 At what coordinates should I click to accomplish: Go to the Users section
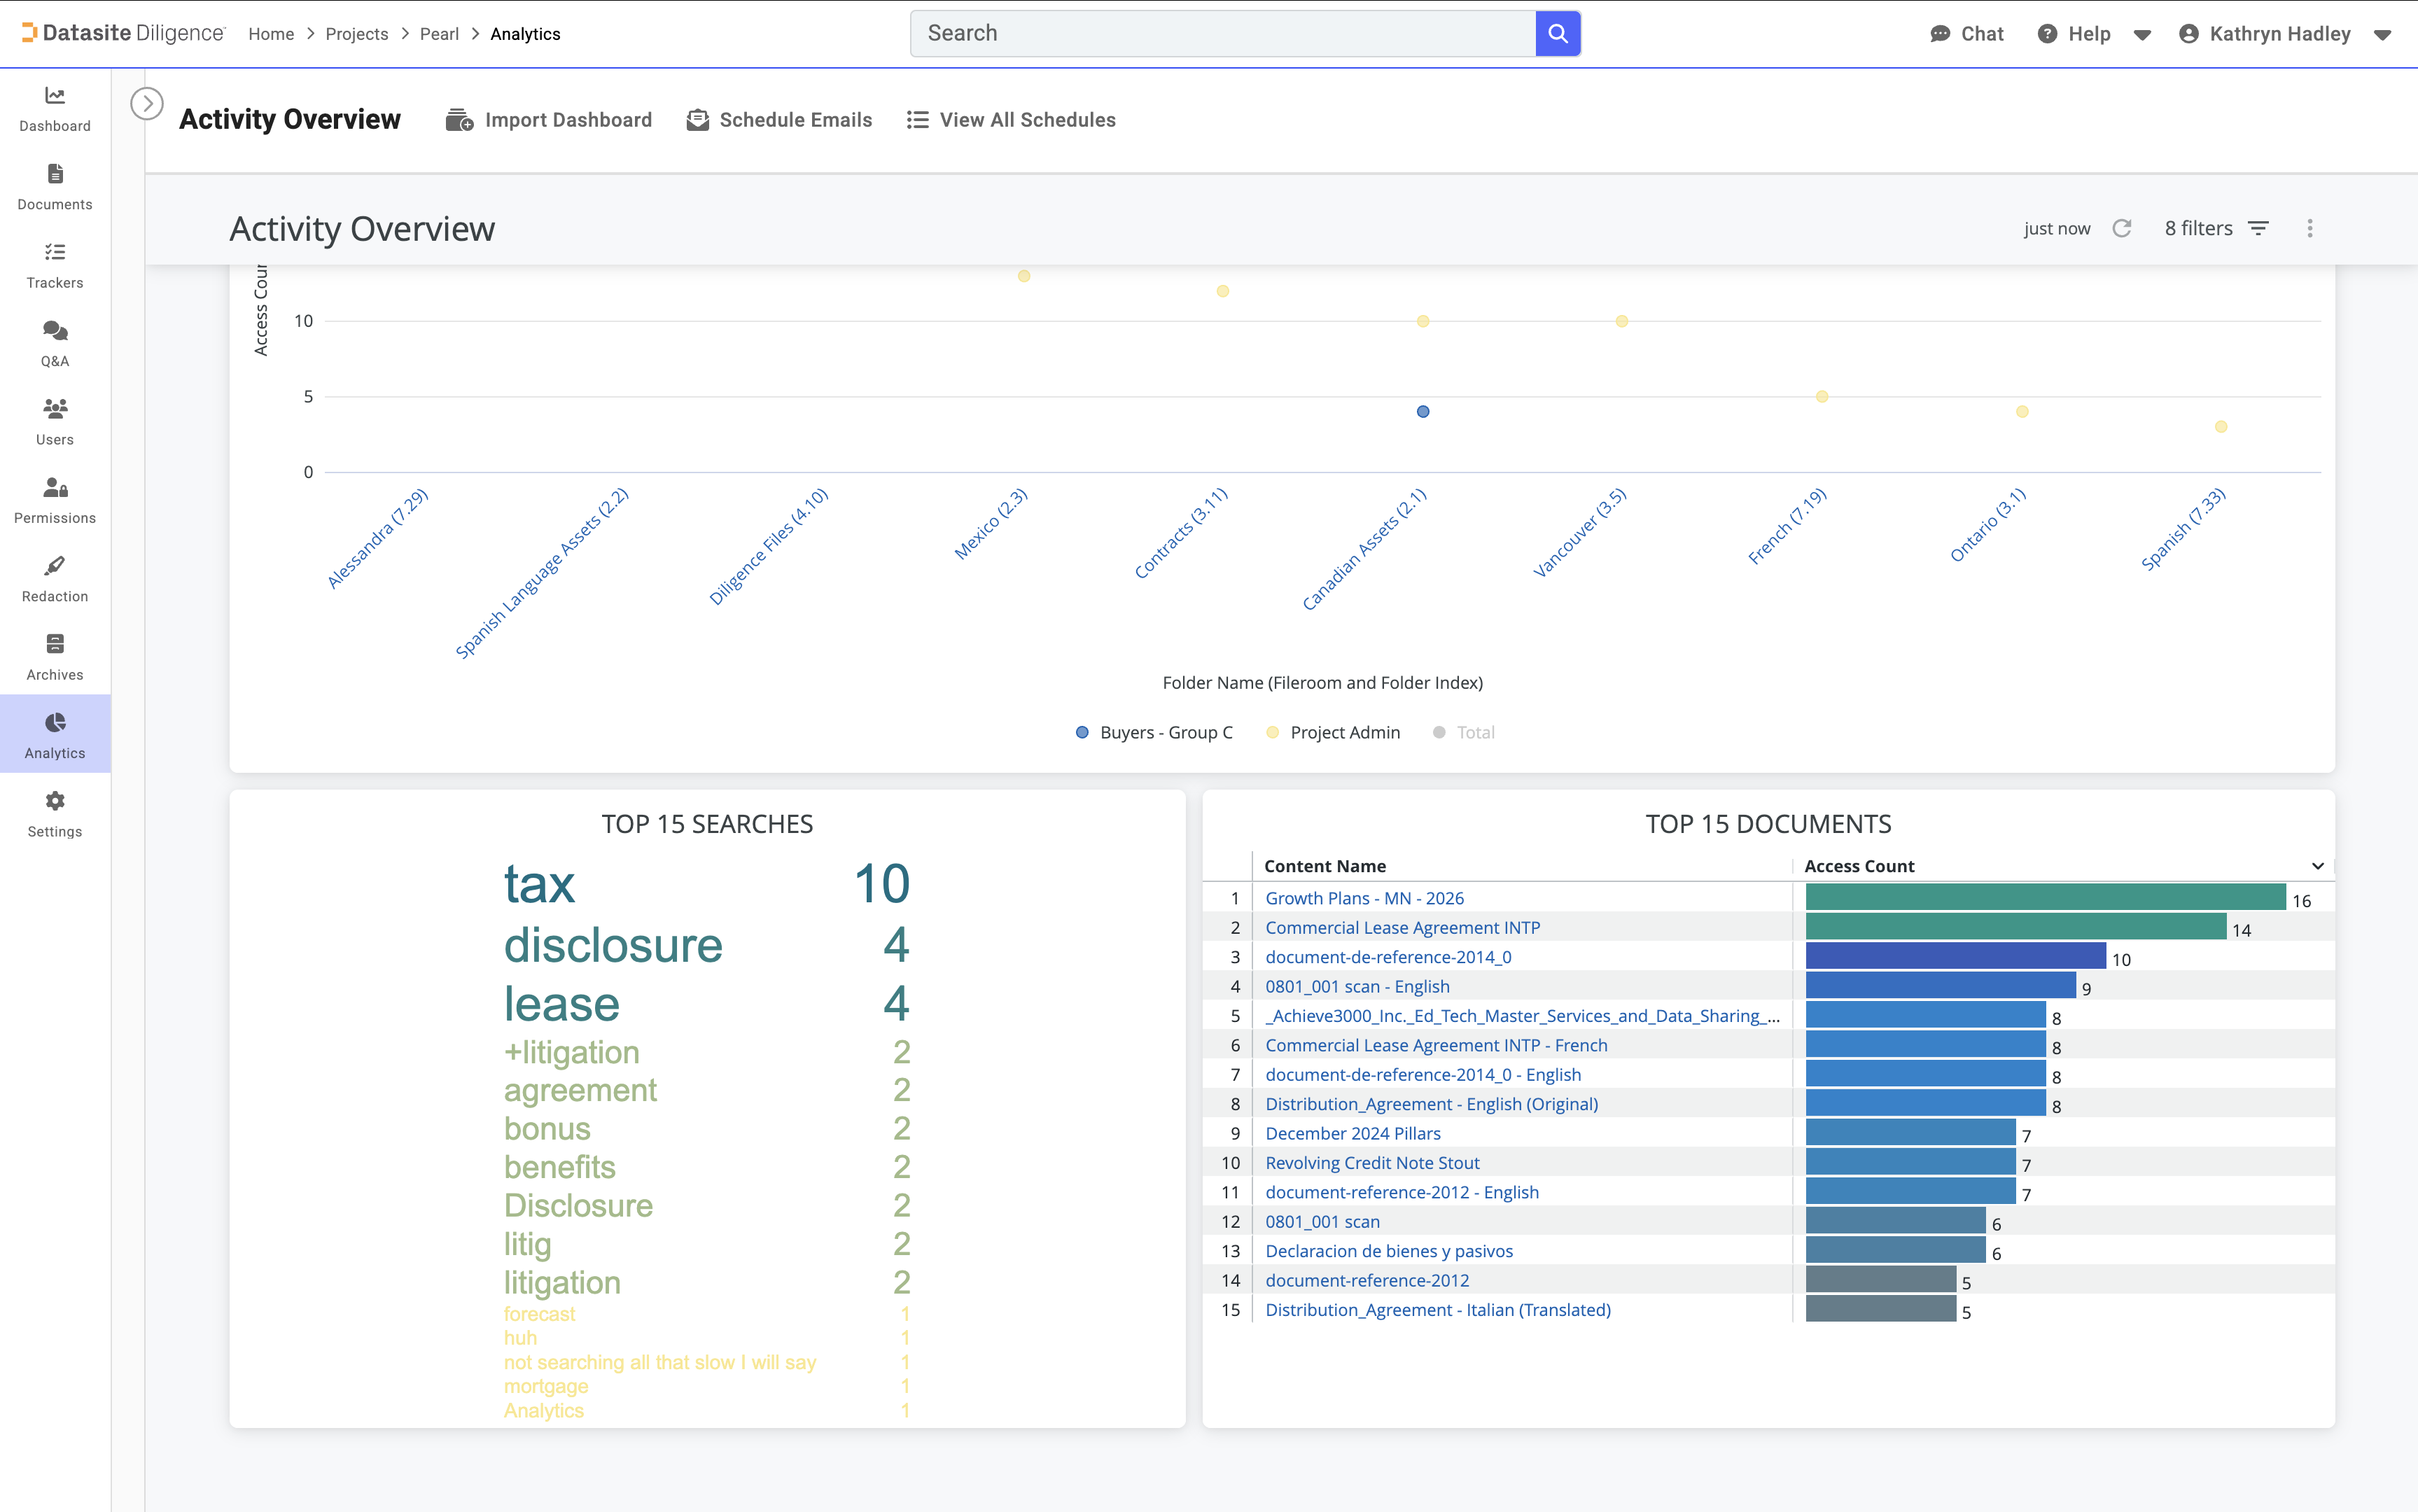point(55,421)
